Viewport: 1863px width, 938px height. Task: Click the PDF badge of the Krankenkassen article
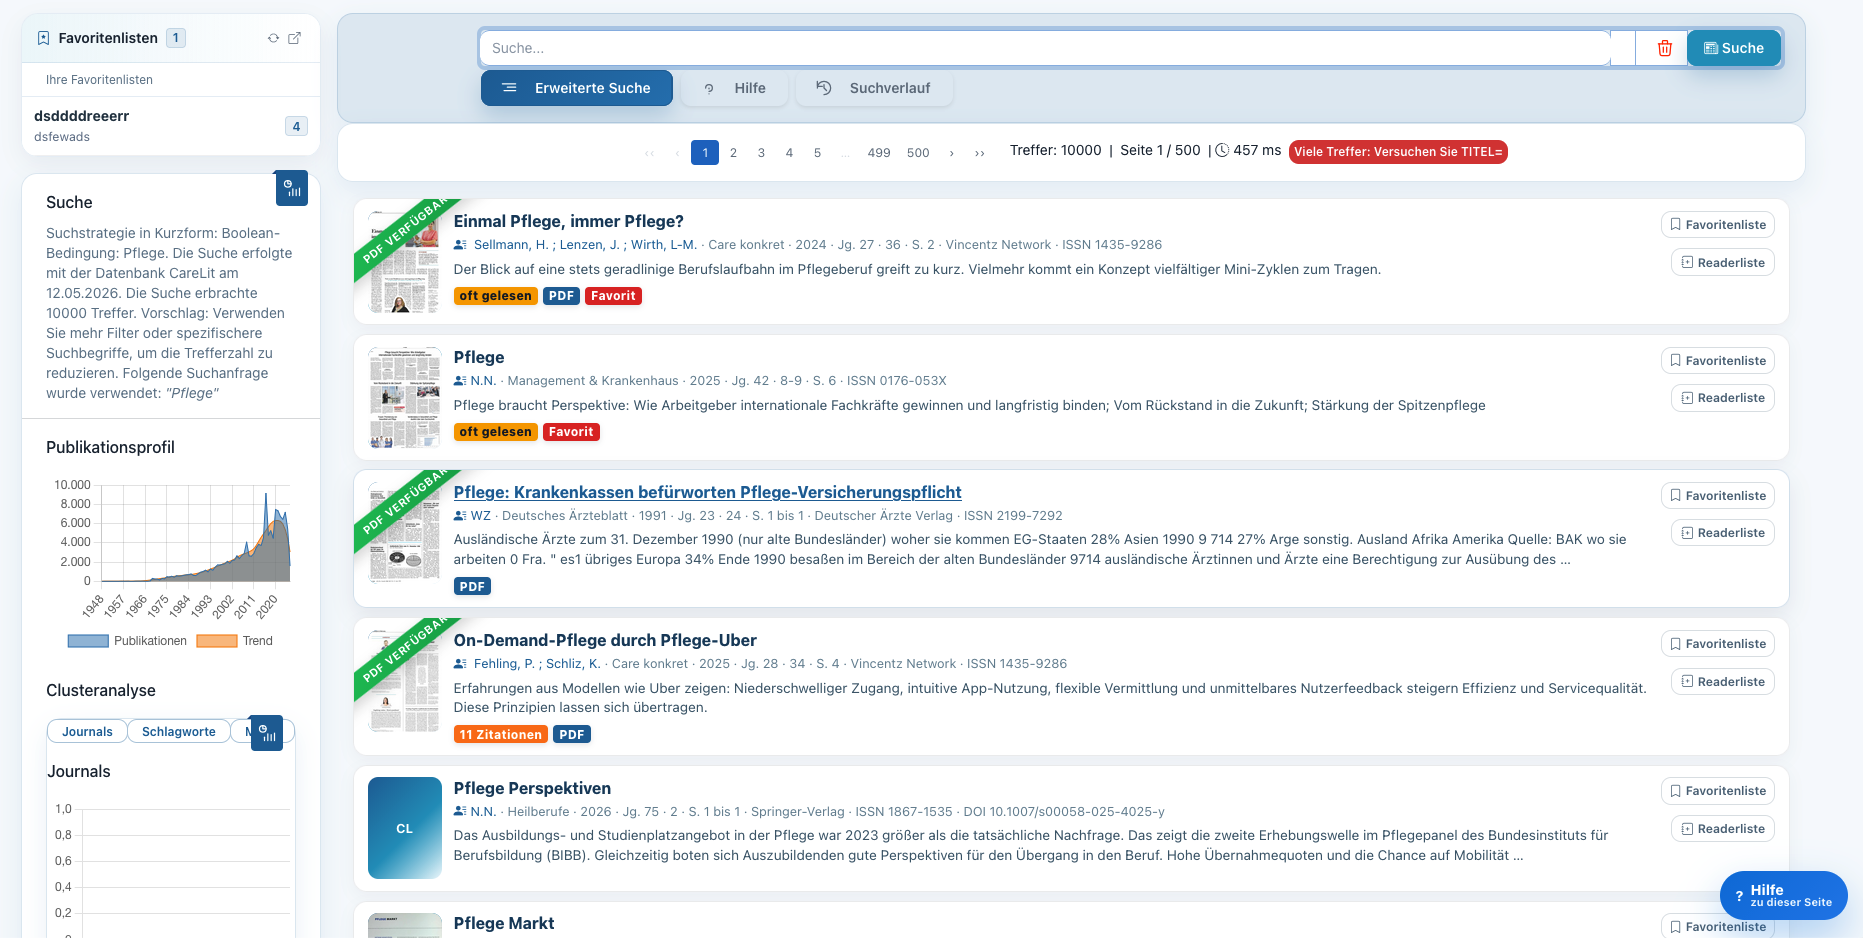tap(472, 587)
